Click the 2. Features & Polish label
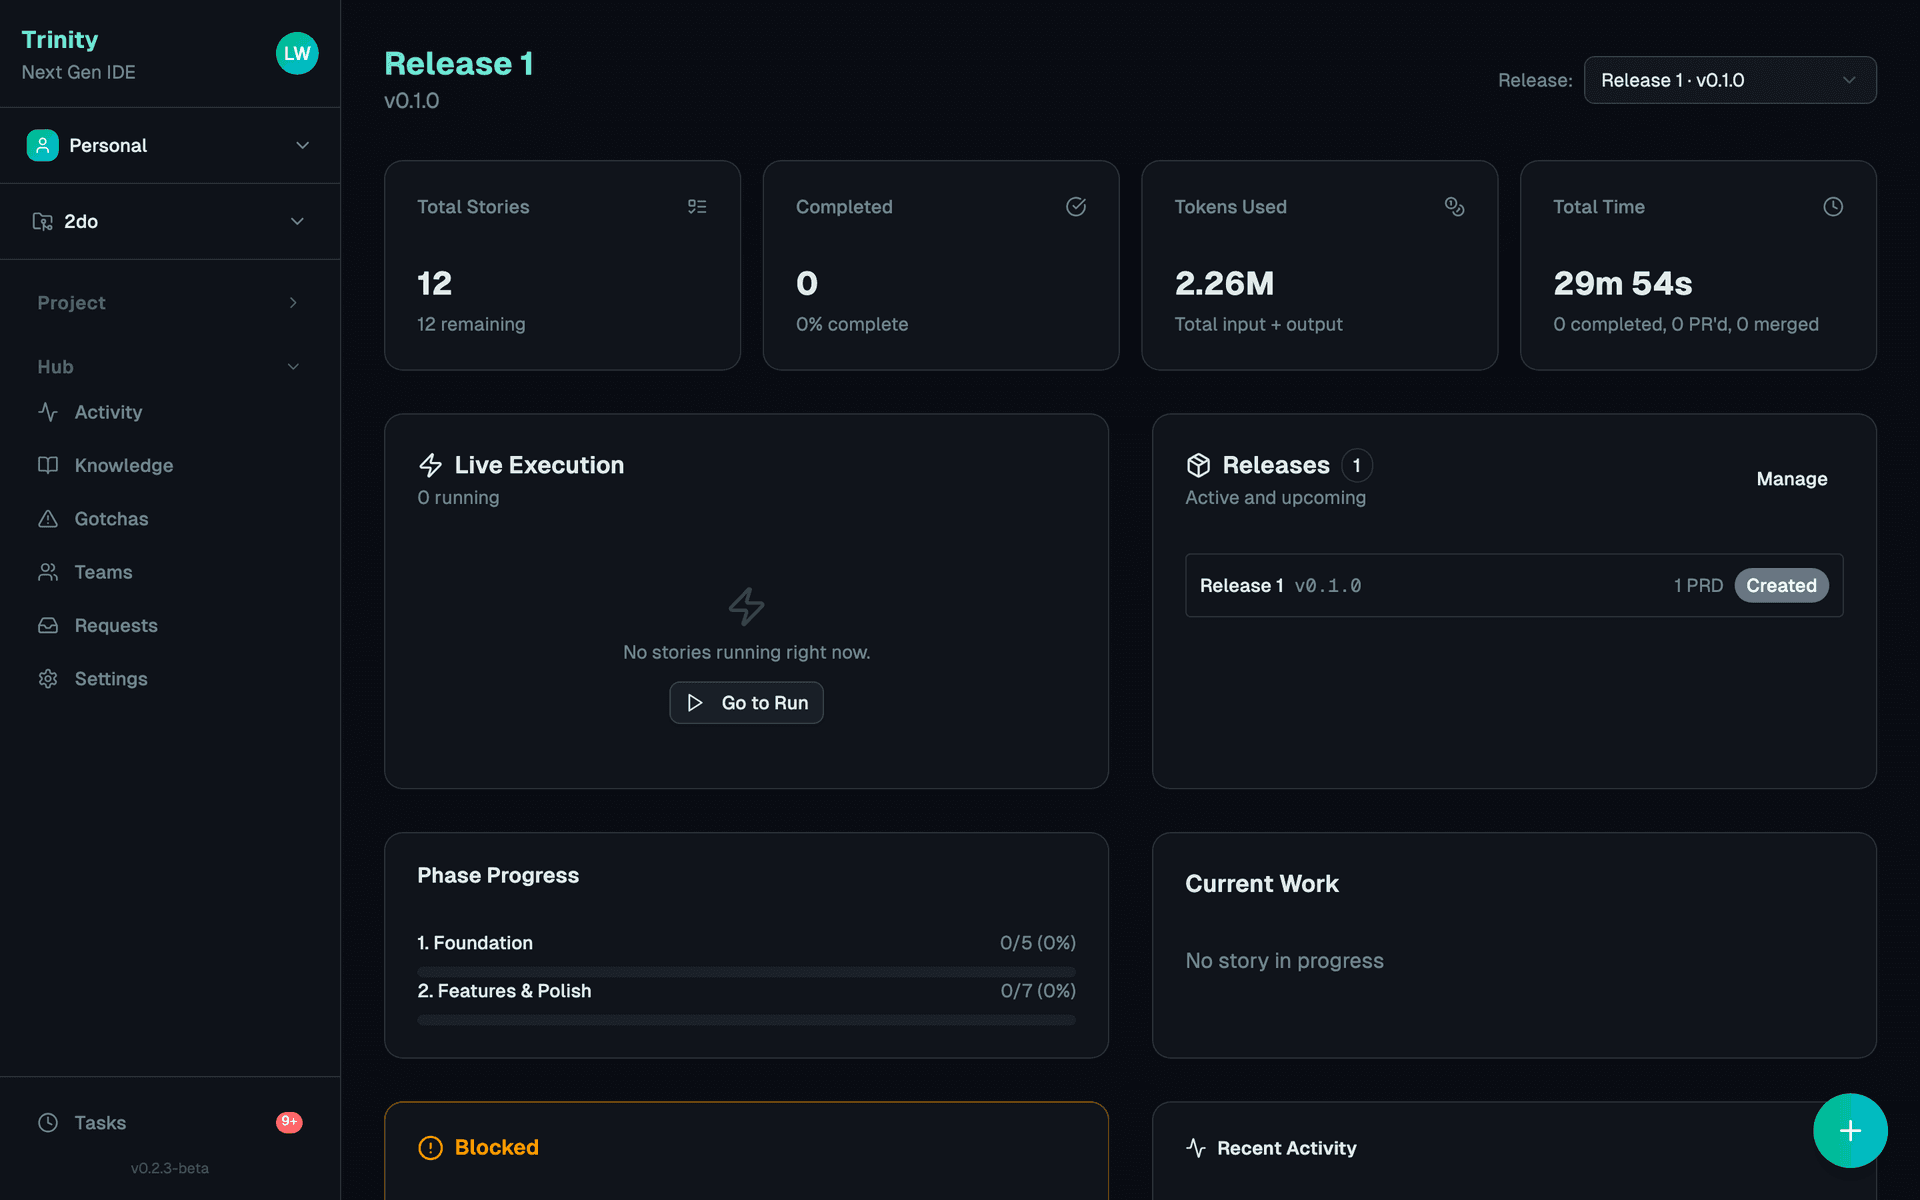This screenshot has height=1200, width=1920. (x=504, y=991)
